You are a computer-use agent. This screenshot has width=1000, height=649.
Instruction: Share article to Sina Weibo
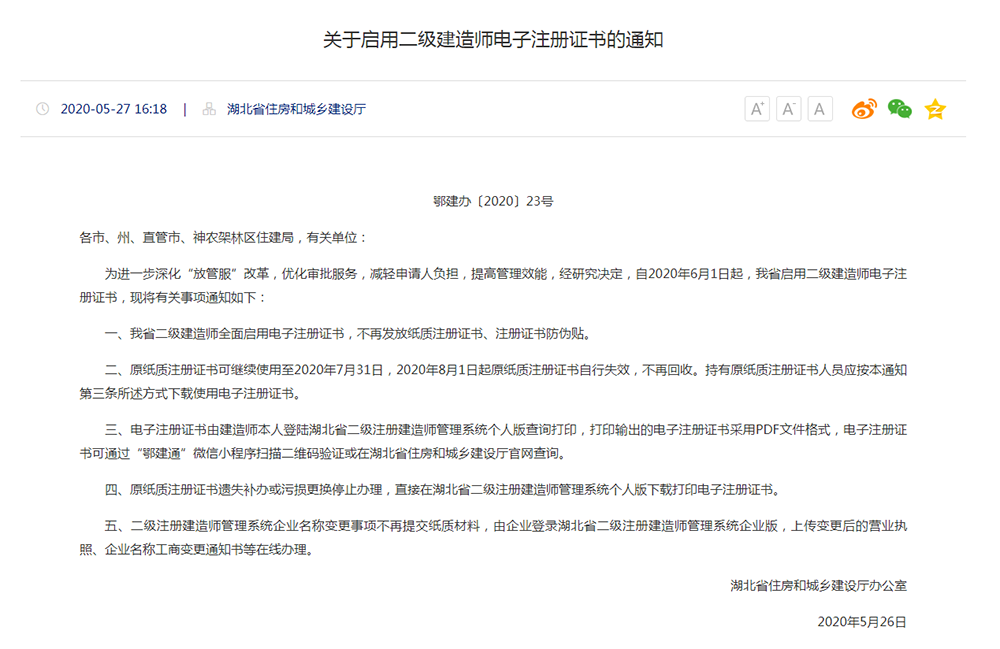click(864, 109)
